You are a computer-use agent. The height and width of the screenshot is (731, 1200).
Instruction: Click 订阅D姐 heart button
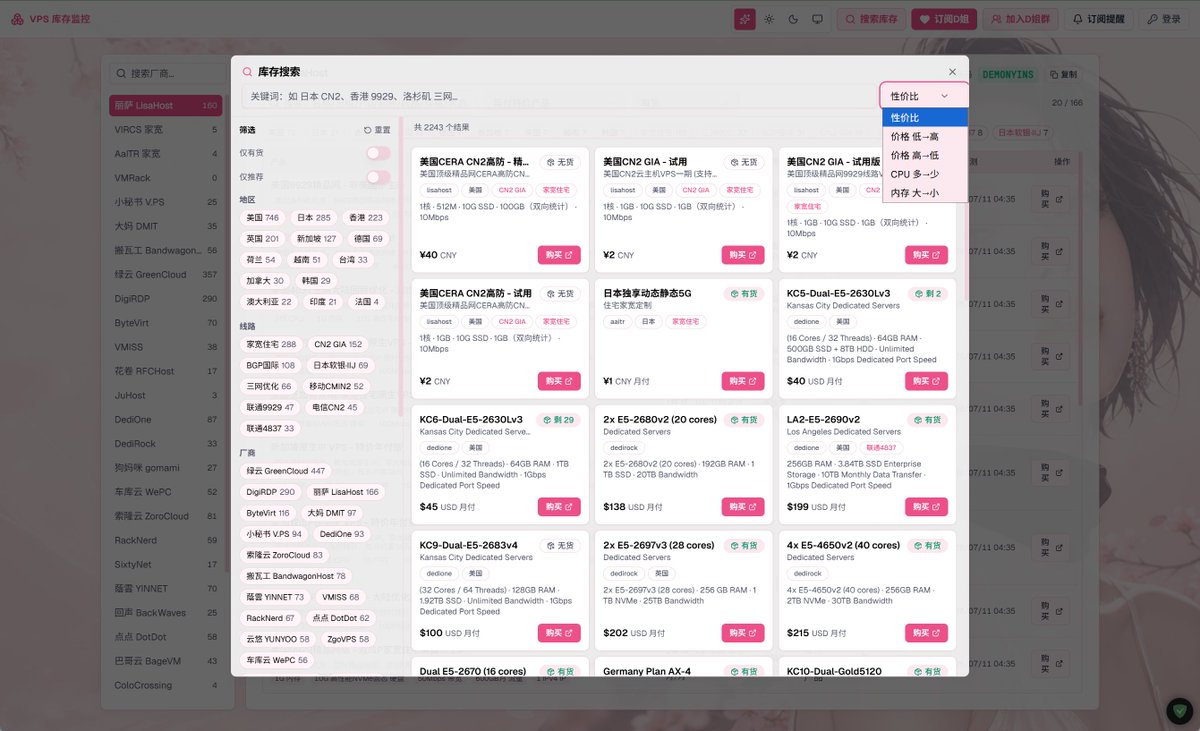coord(944,19)
